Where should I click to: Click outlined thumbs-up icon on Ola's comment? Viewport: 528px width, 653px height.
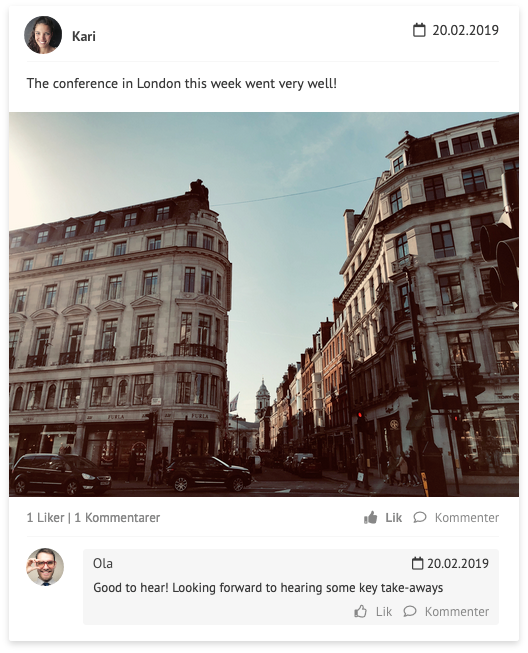tap(361, 611)
